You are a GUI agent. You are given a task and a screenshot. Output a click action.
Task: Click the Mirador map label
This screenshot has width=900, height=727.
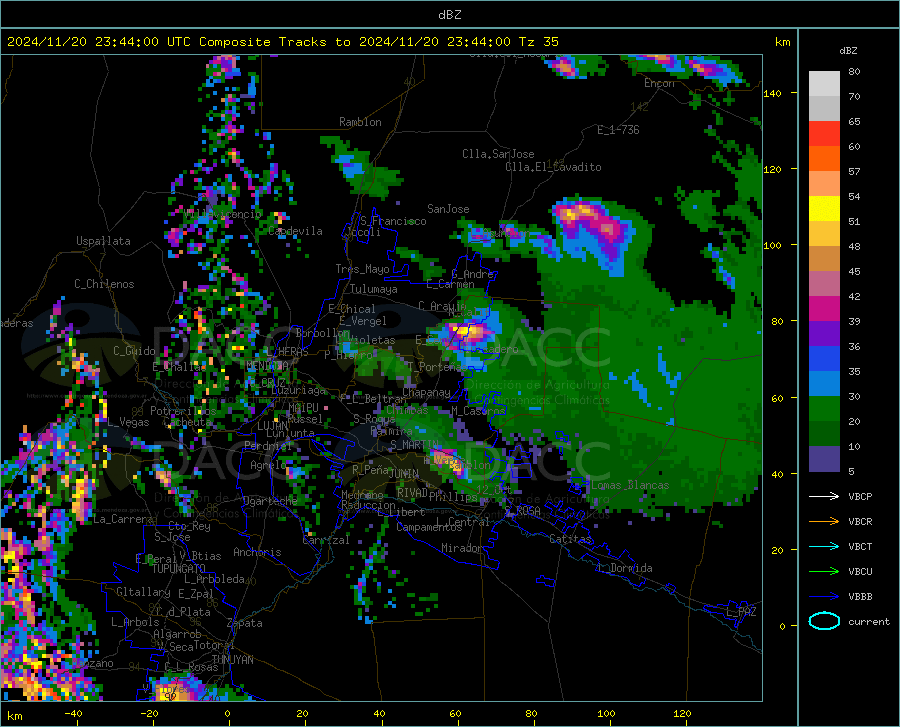[x=462, y=548]
